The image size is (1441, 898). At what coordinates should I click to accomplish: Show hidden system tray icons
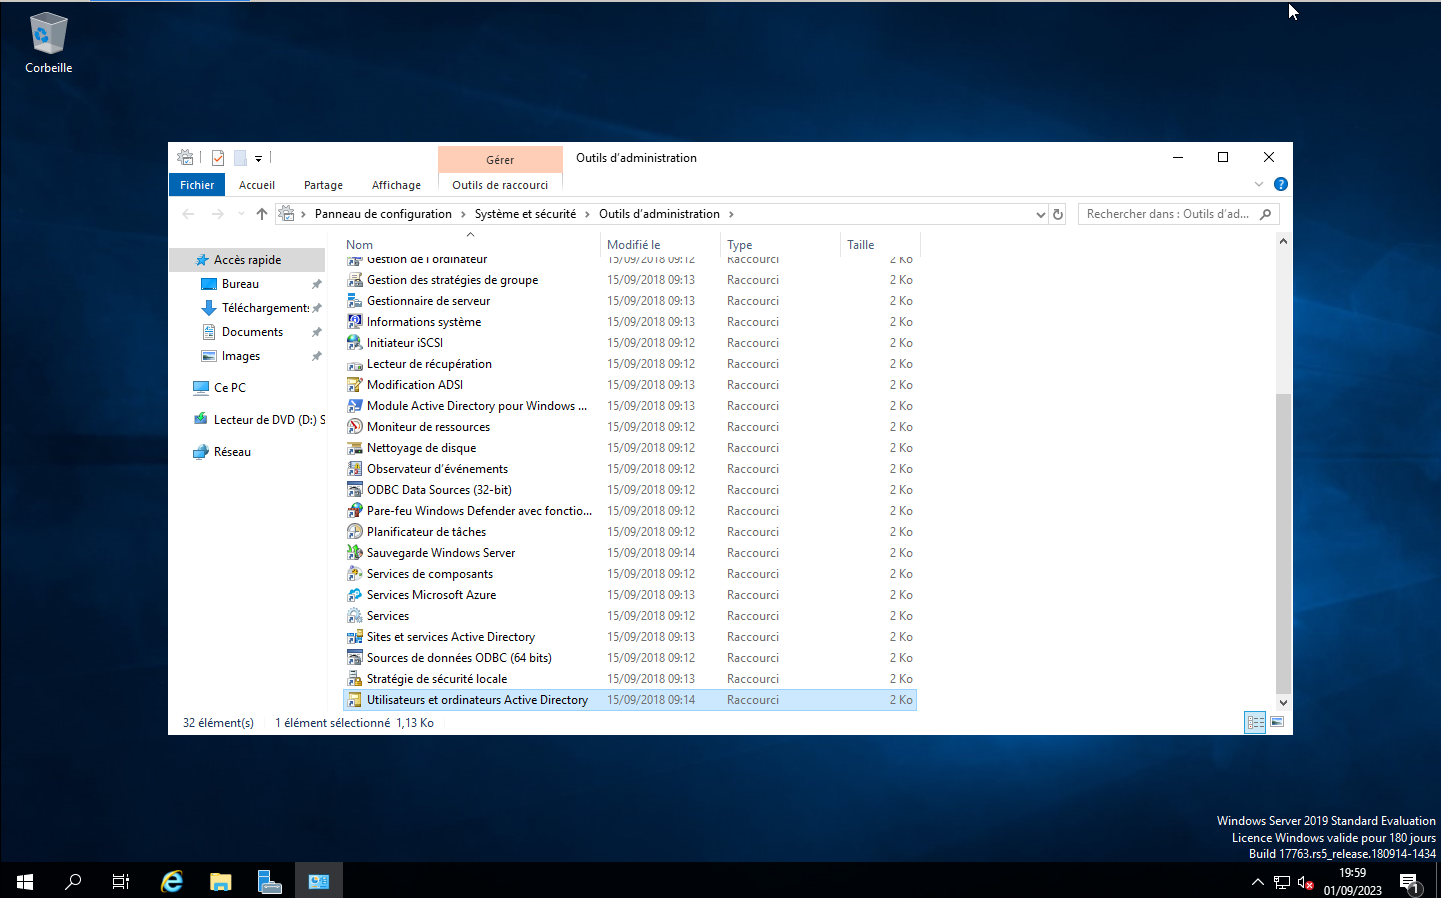[1257, 882]
